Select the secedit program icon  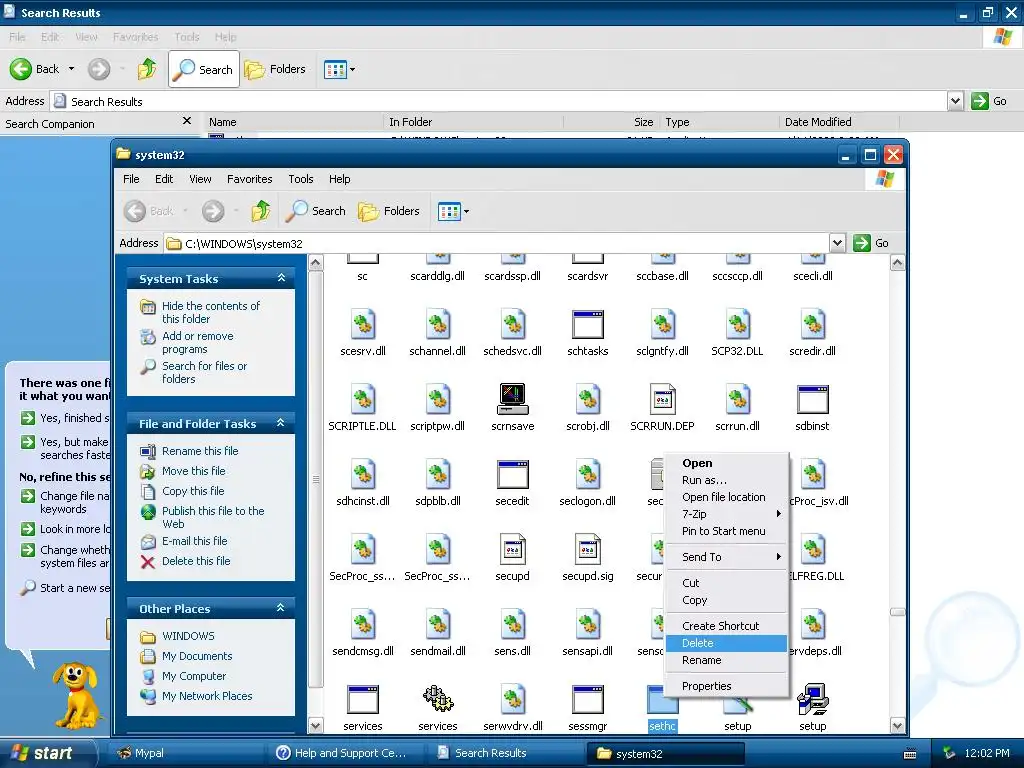point(513,474)
